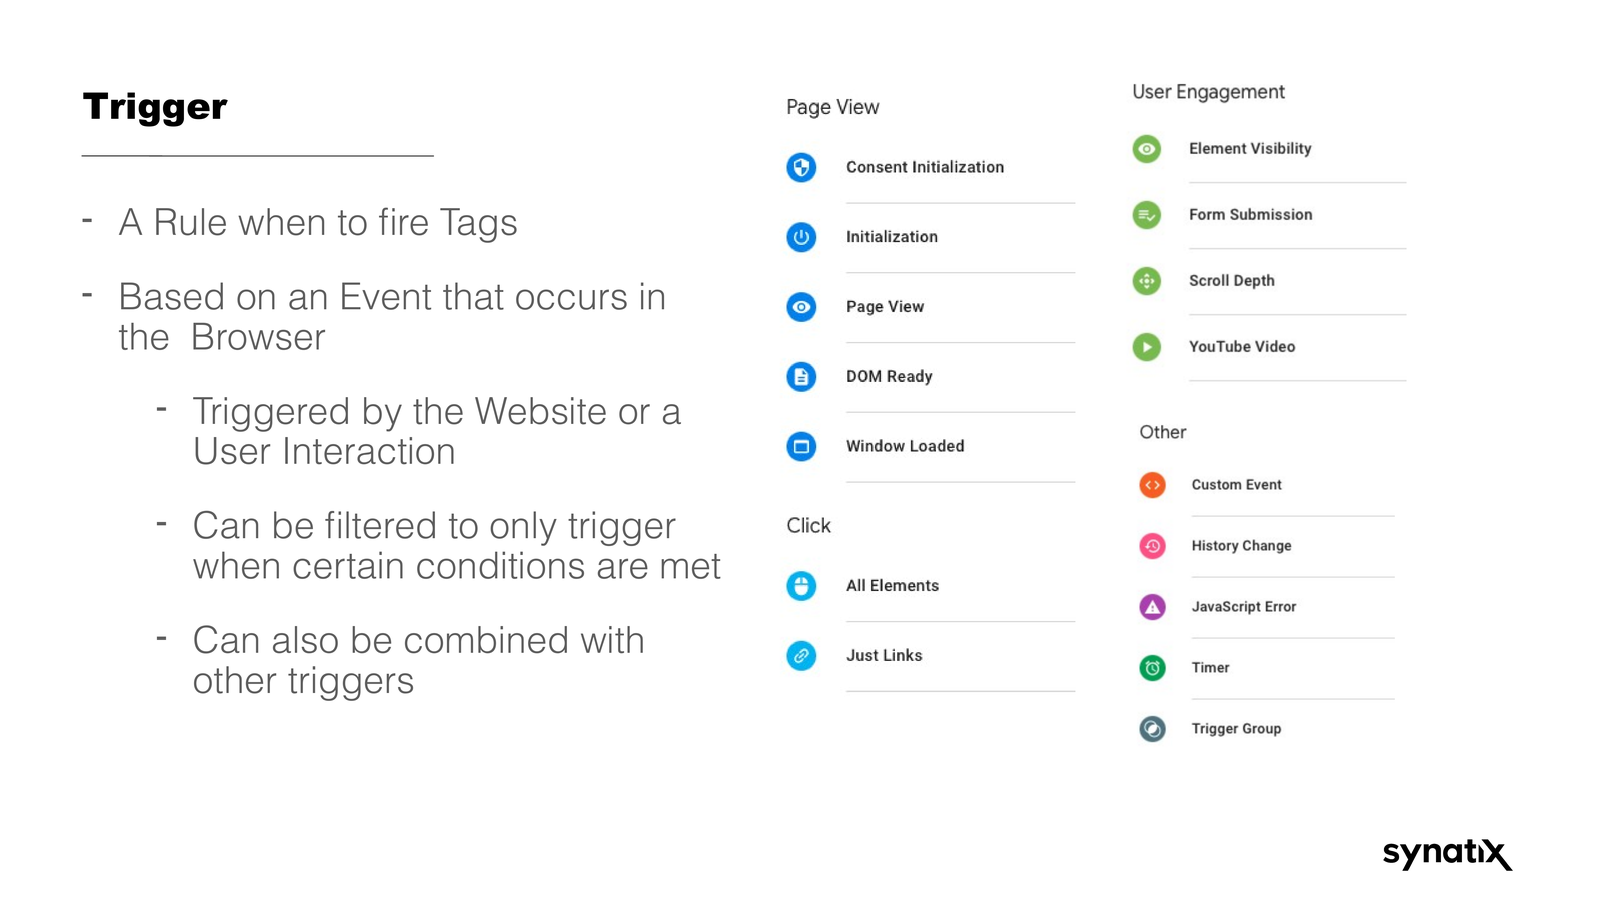Image resolution: width=1600 pixels, height=900 pixels.
Task: Select the Scroll Depth trigger label
Action: [x=1231, y=281]
